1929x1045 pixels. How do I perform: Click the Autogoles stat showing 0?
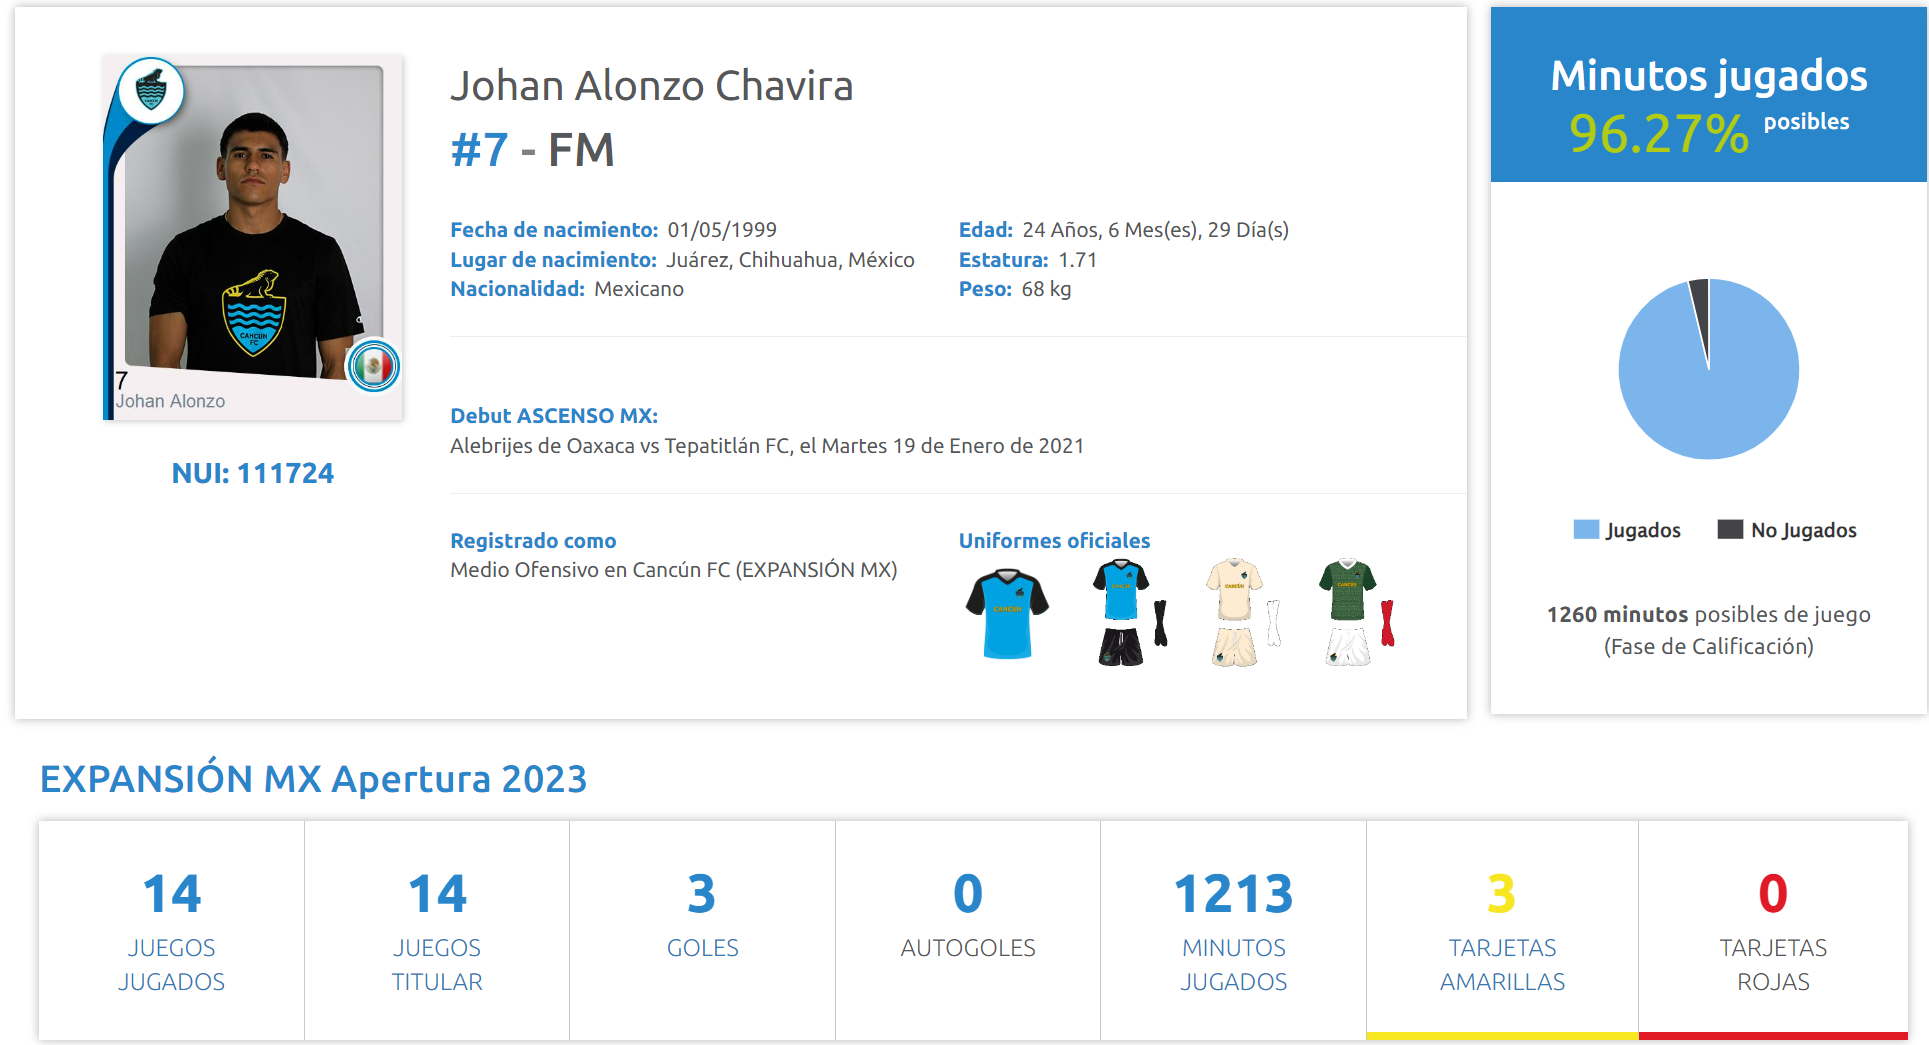pyautogui.click(x=968, y=931)
